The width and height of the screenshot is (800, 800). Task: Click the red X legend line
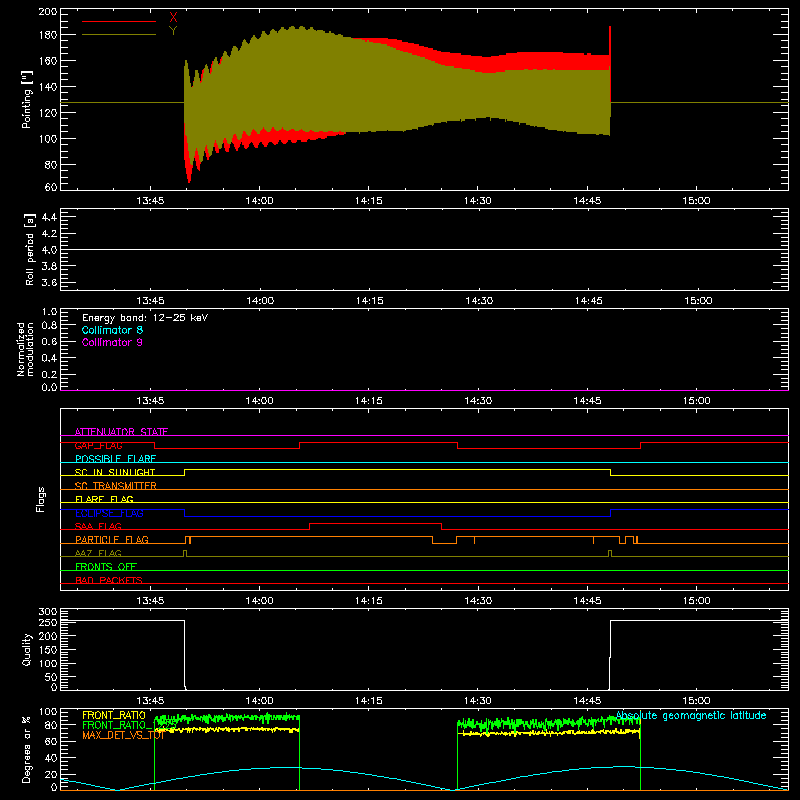(119, 21)
